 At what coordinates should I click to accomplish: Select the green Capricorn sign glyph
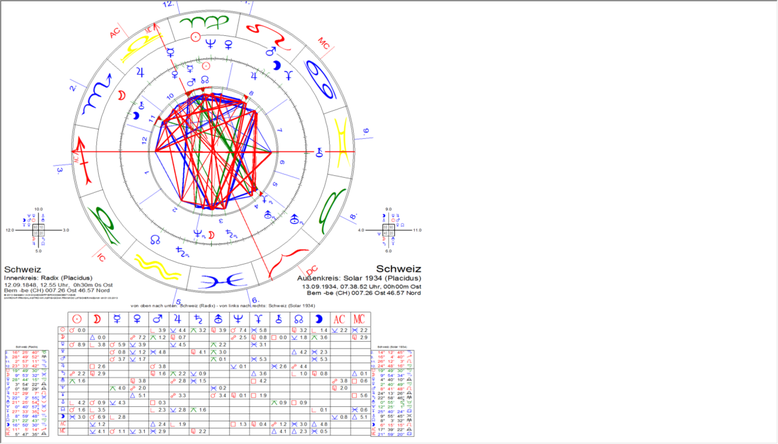104,225
